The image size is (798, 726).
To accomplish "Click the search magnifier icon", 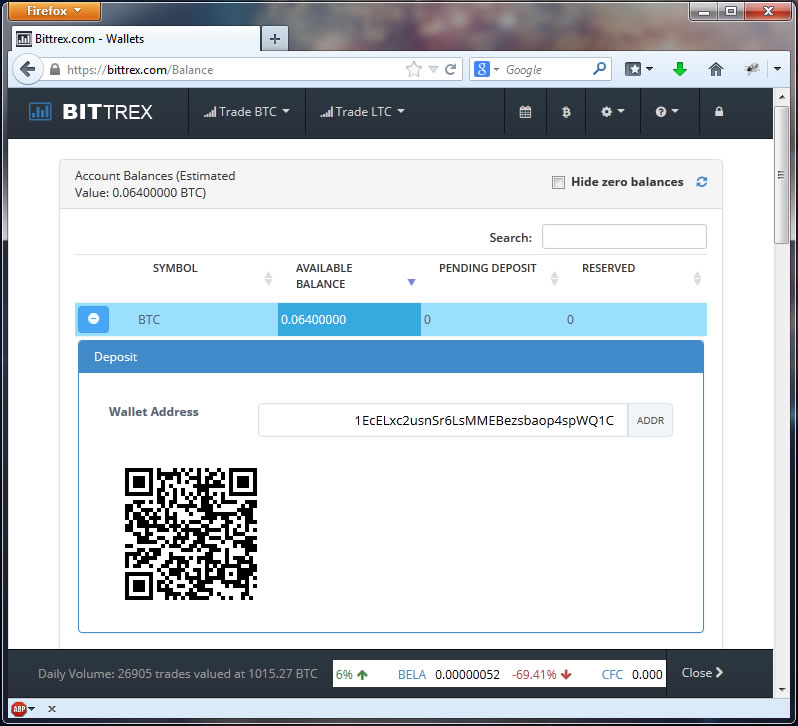I will tap(600, 68).
